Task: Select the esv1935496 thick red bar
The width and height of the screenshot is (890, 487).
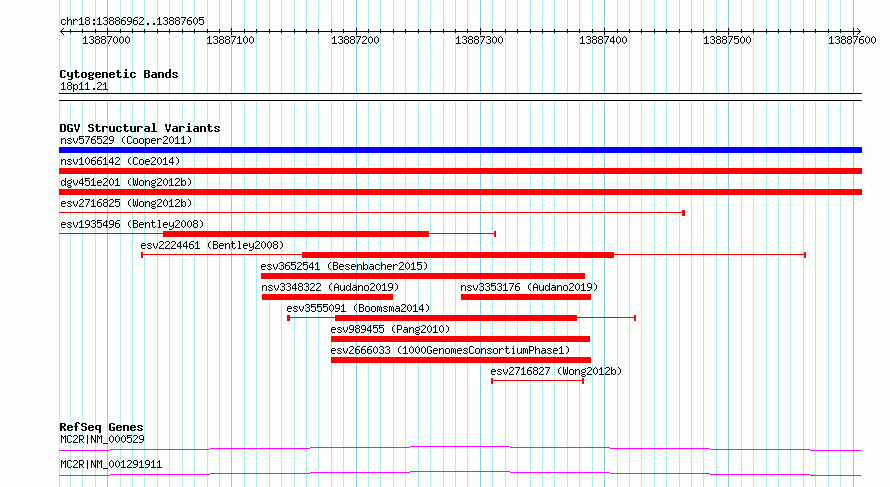Action: tap(296, 234)
